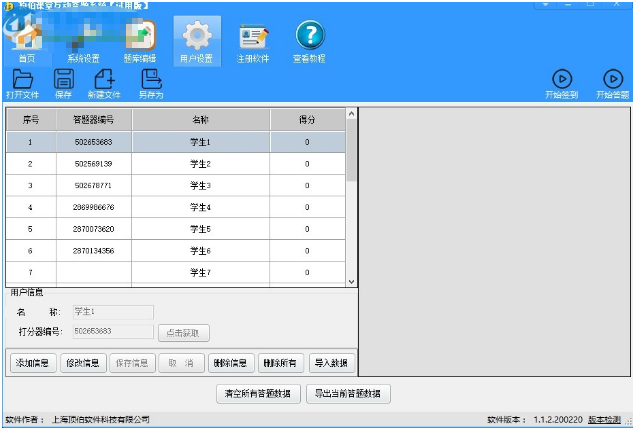635x430 pixels.
Task: Click the 添加信息 button
Action: 32,363
